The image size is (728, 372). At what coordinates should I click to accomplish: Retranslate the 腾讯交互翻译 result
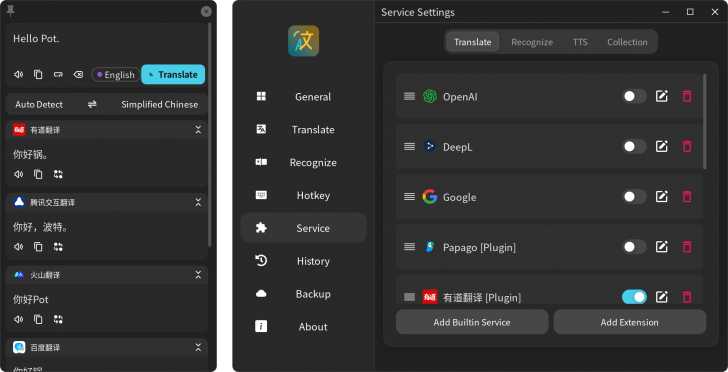click(58, 247)
